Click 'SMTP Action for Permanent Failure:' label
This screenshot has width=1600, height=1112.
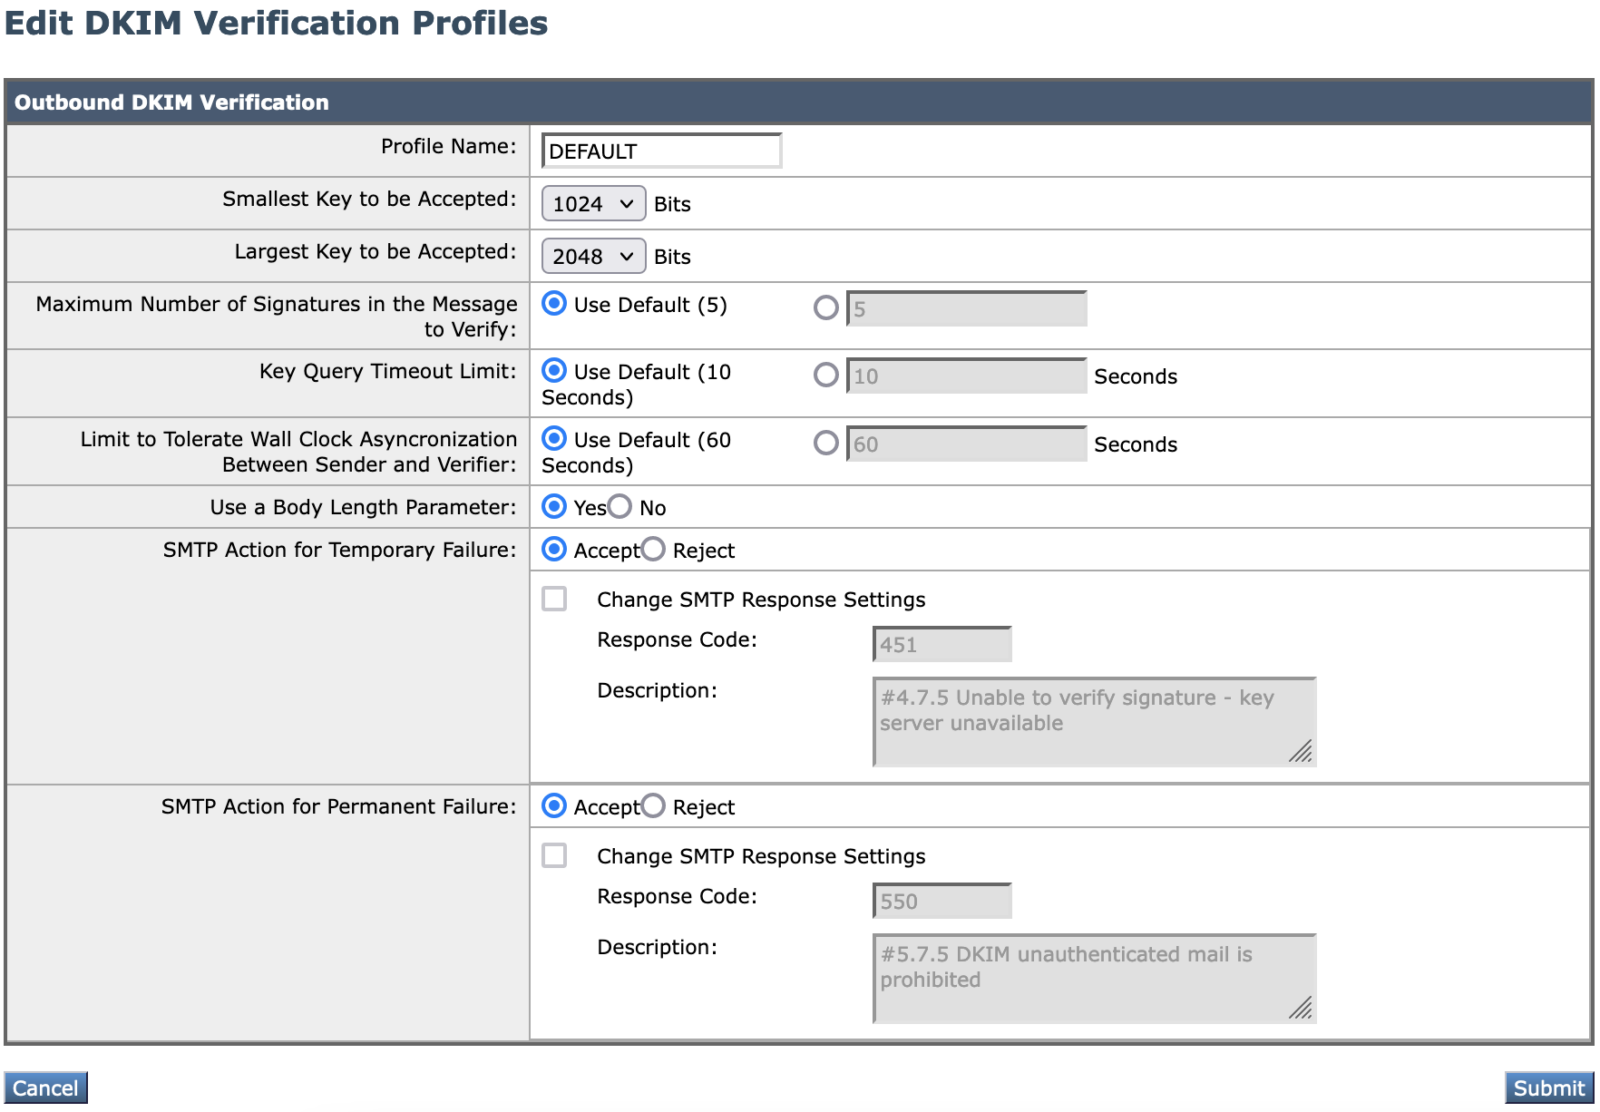339,807
